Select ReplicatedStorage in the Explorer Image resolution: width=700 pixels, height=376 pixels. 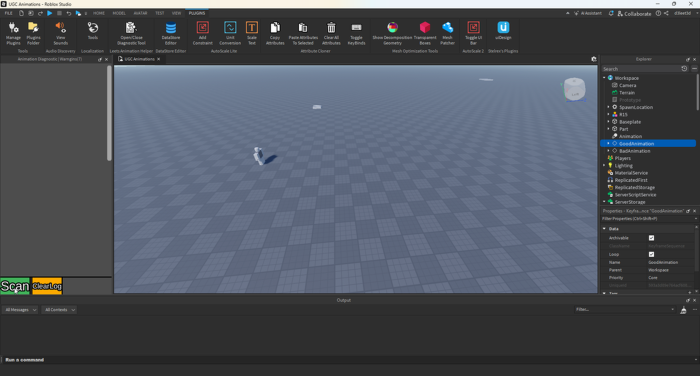[634, 188]
